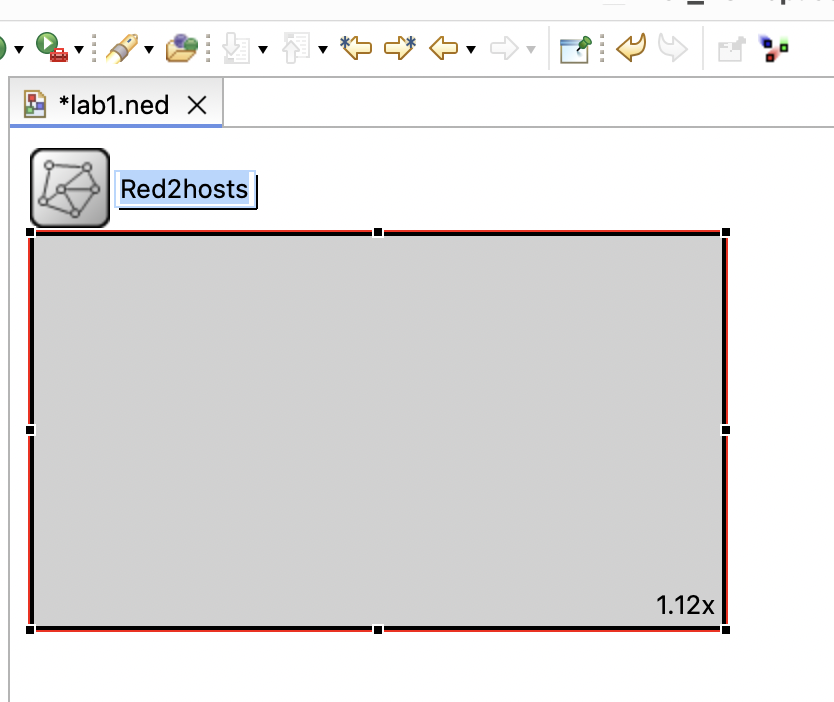The image size is (834, 702).
Task: Click the Red2hosts name edit field
Action: [186, 190]
